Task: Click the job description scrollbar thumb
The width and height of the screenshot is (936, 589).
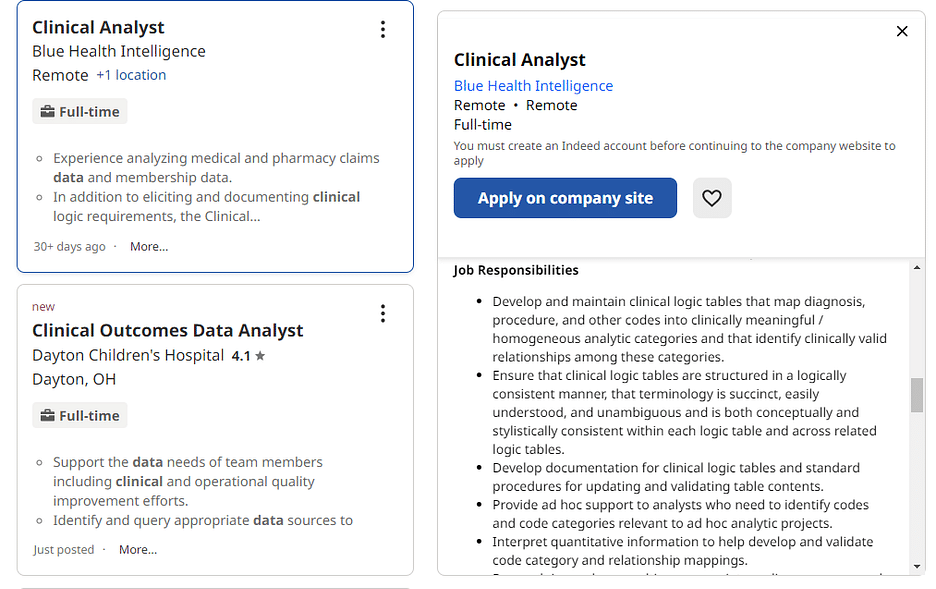Action: (916, 394)
